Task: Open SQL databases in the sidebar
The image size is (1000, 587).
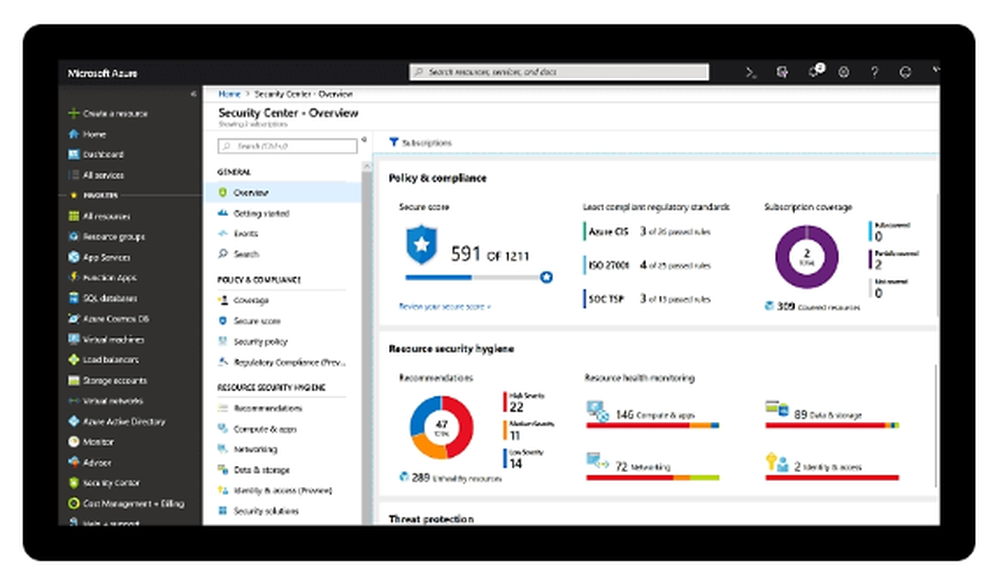Action: 103,298
